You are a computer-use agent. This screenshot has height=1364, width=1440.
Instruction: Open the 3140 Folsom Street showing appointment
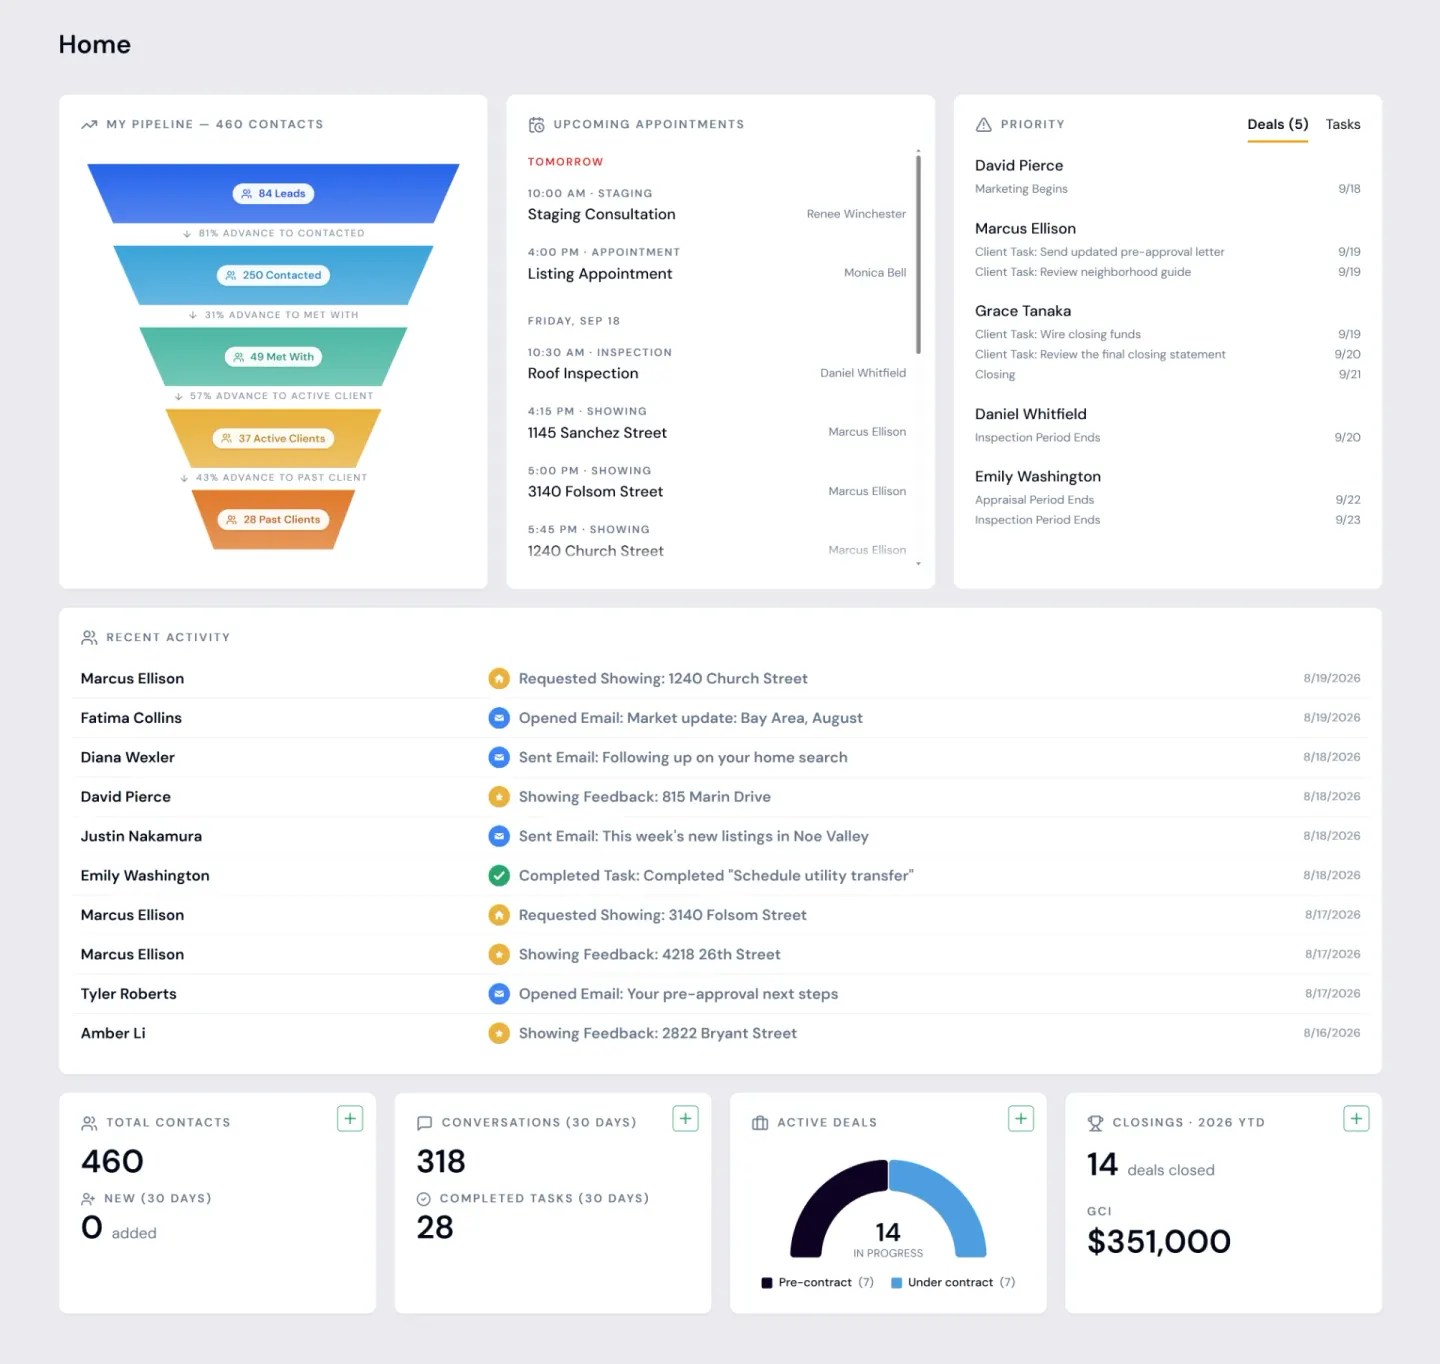tap(717, 482)
